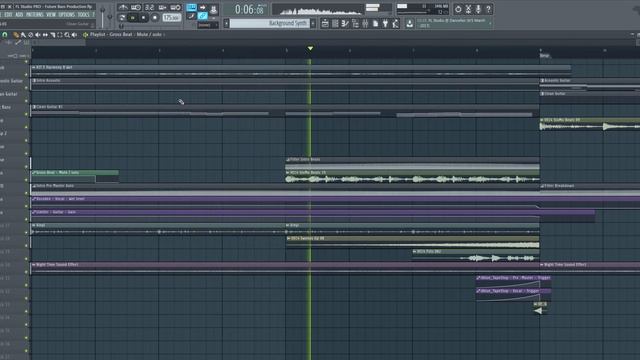Toggle wait for input before playing
This screenshot has width=640, height=360.
[136, 7]
